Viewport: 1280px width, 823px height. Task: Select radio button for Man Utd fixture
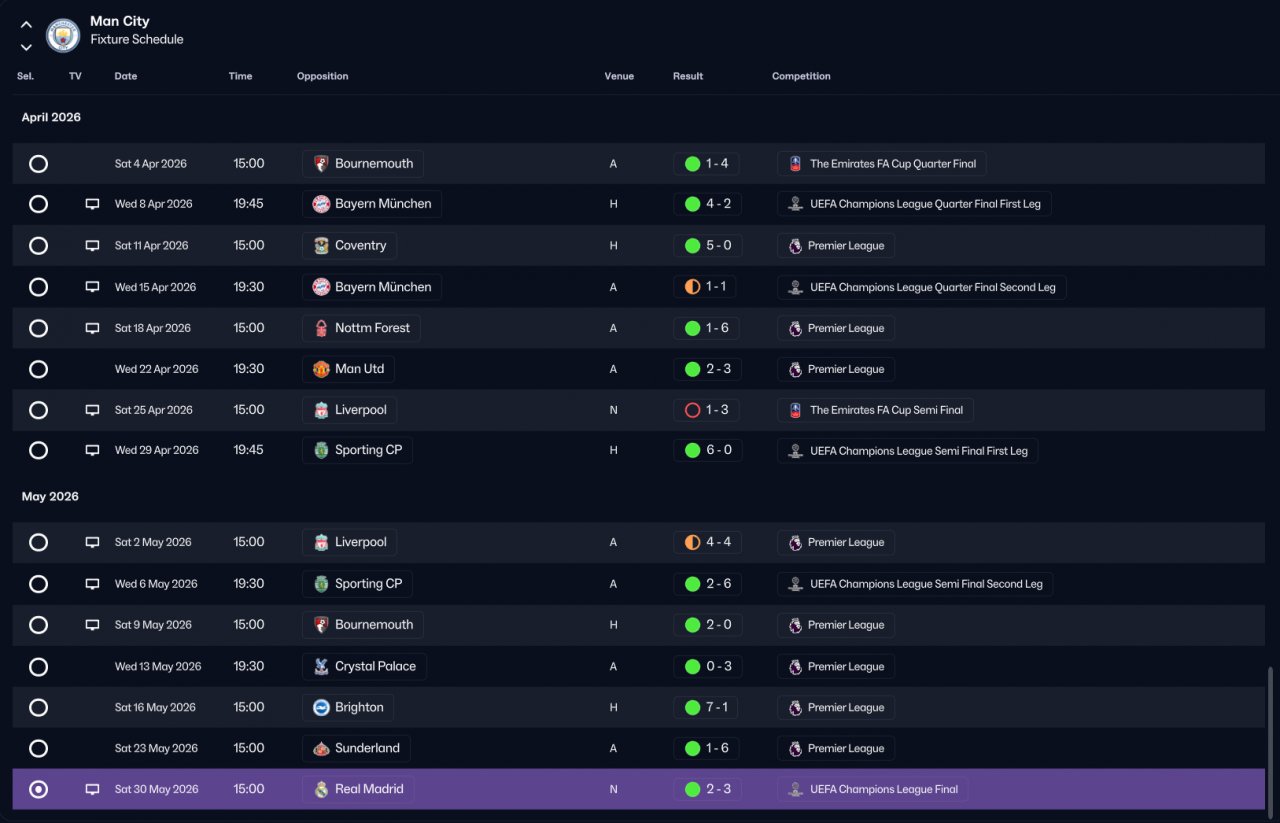tap(38, 369)
